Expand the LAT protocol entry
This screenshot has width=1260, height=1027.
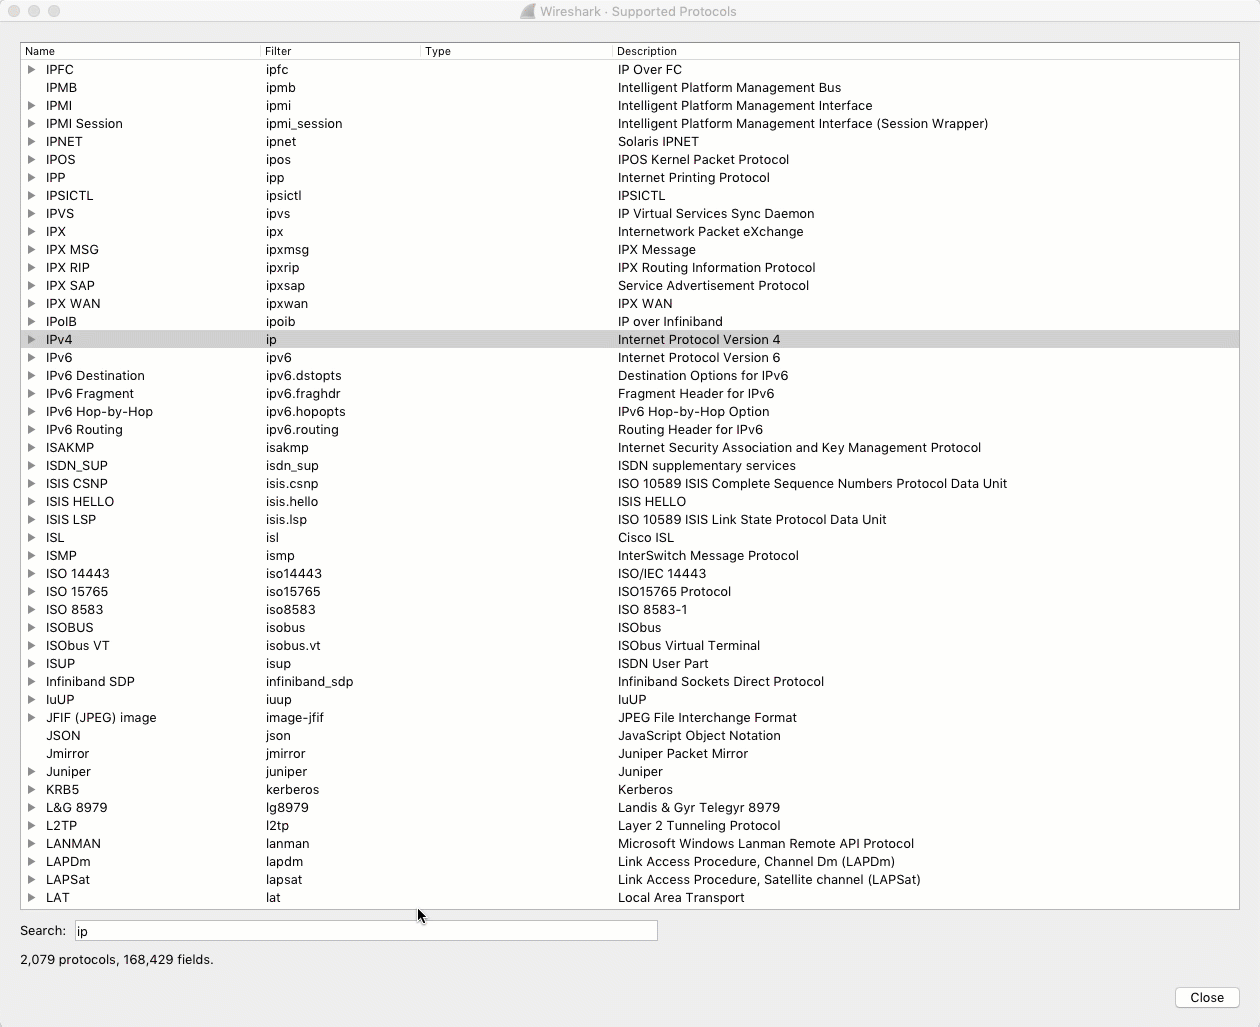[32, 897]
